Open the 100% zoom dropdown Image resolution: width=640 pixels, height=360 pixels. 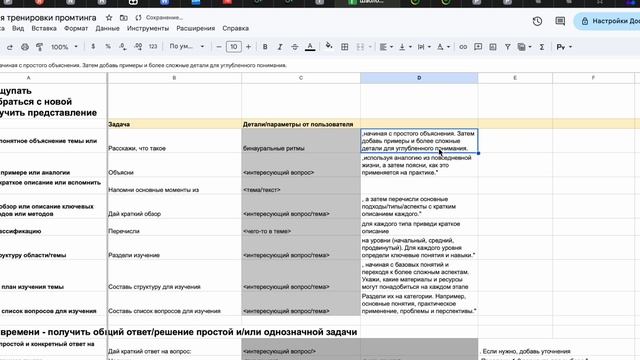tap(64, 47)
